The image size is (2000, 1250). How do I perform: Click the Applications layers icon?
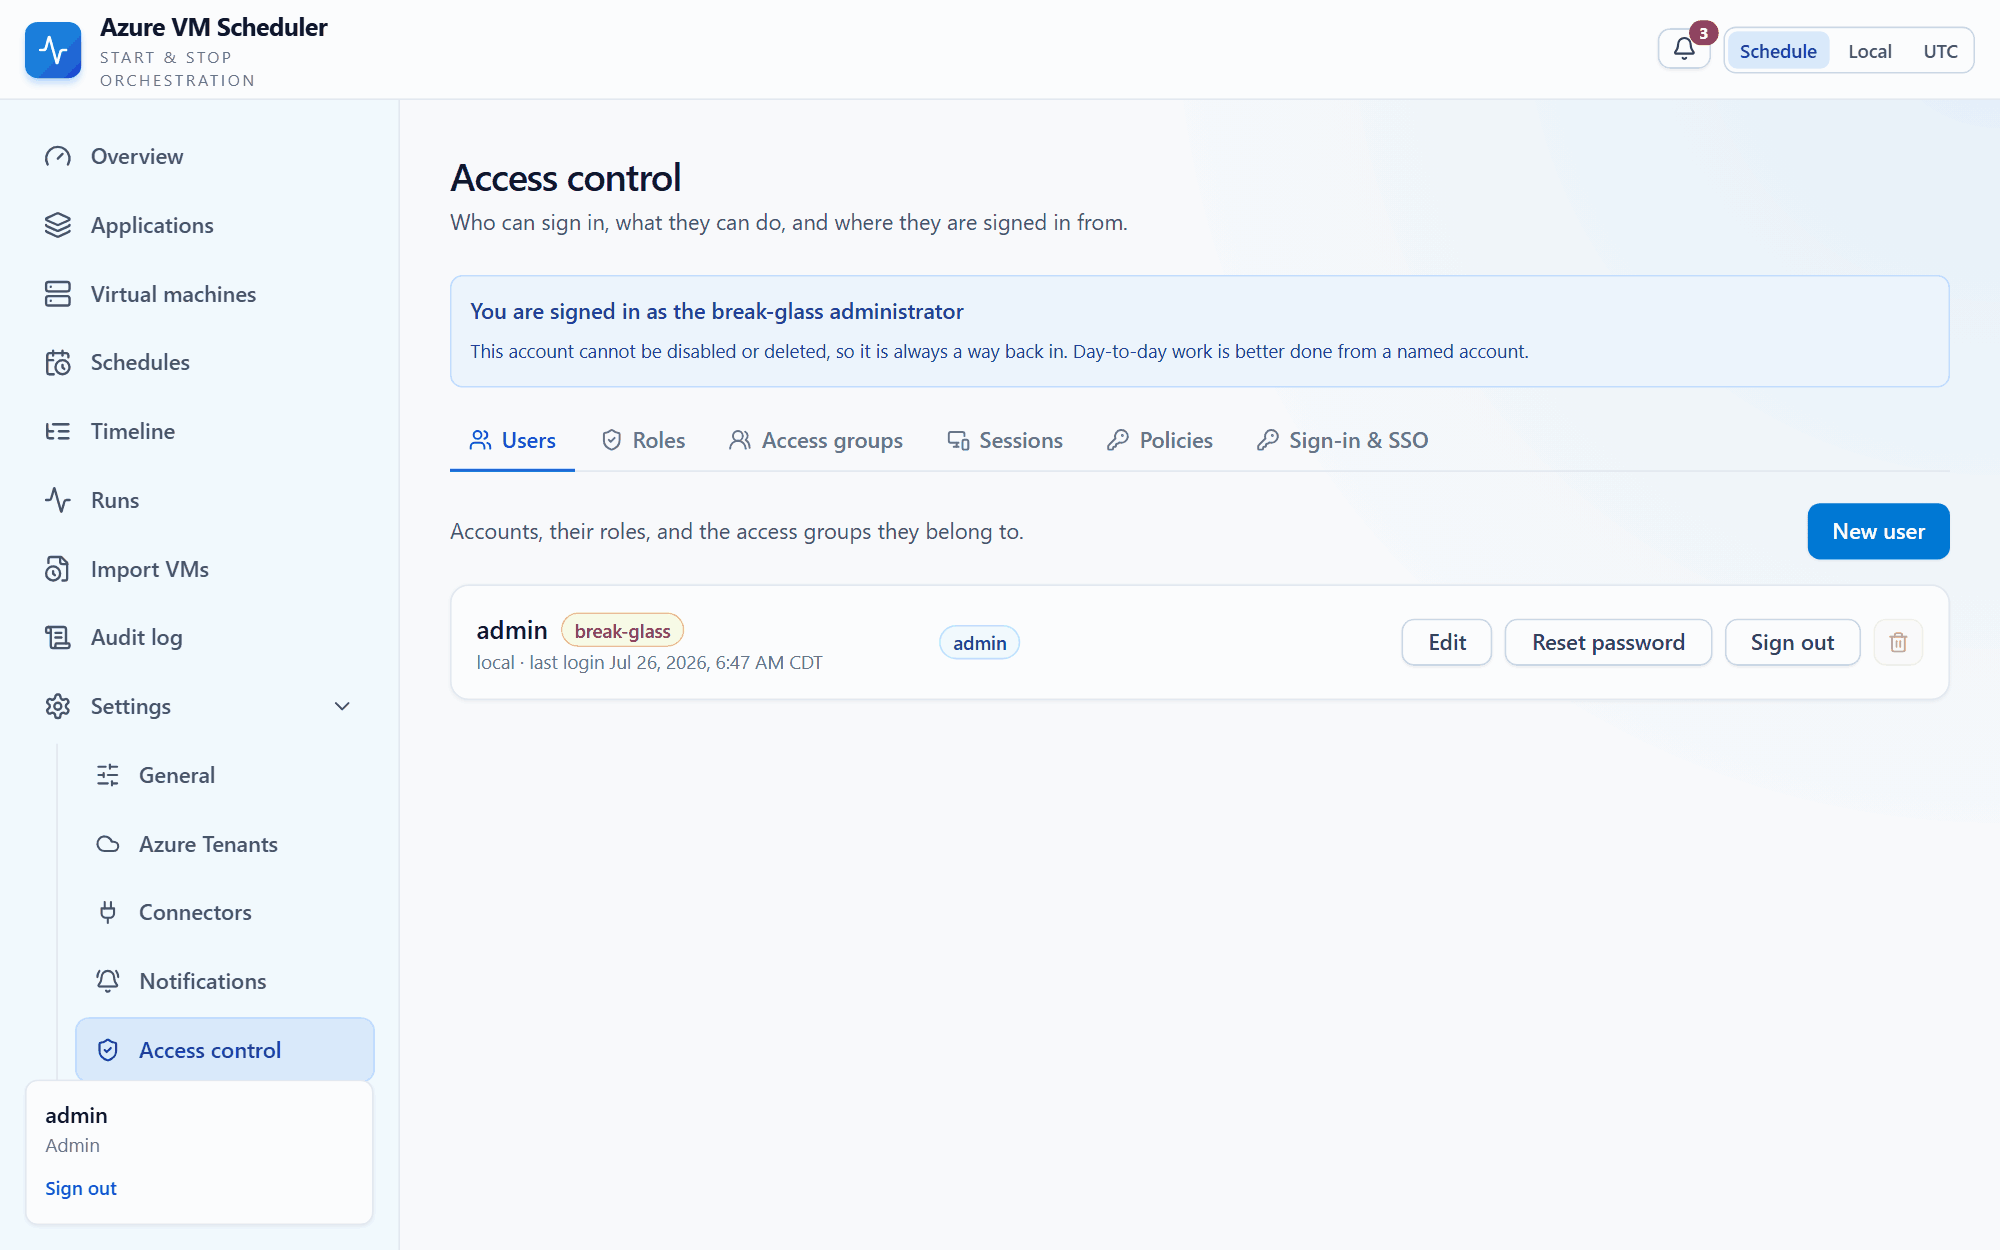pos(58,226)
